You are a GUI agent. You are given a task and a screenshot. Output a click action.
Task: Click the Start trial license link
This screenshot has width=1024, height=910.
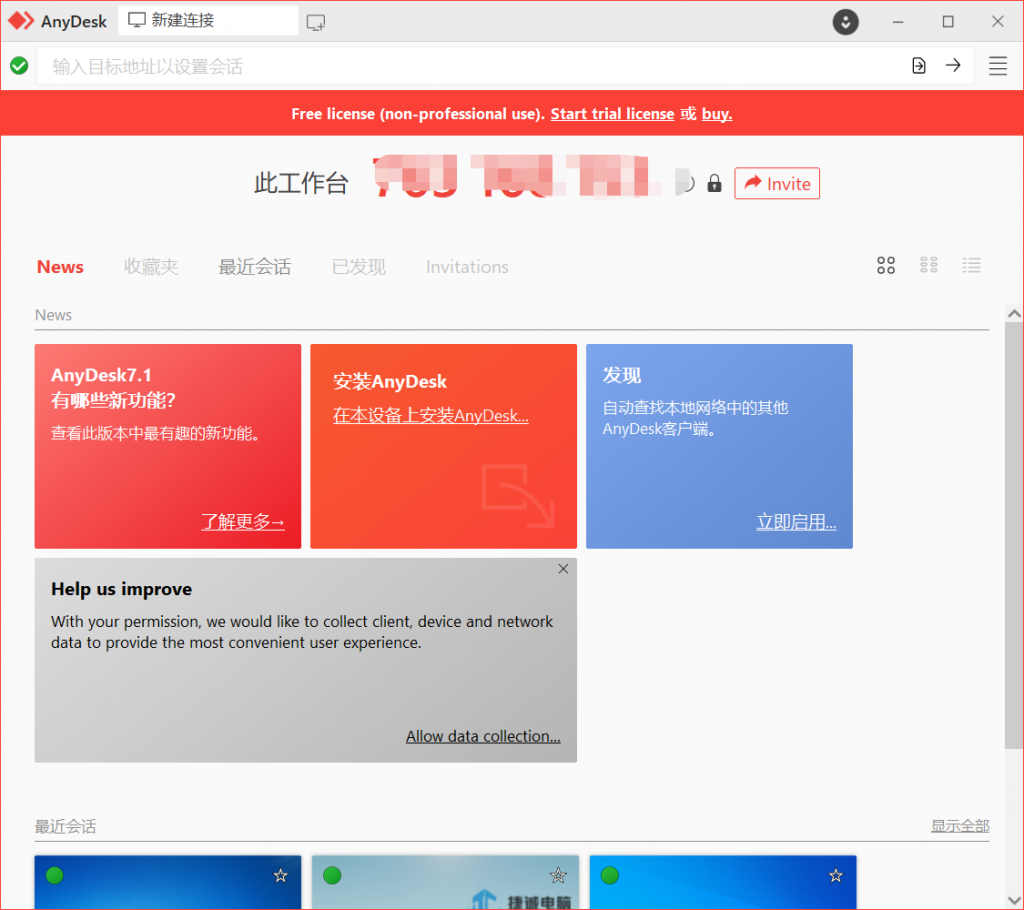(612, 114)
